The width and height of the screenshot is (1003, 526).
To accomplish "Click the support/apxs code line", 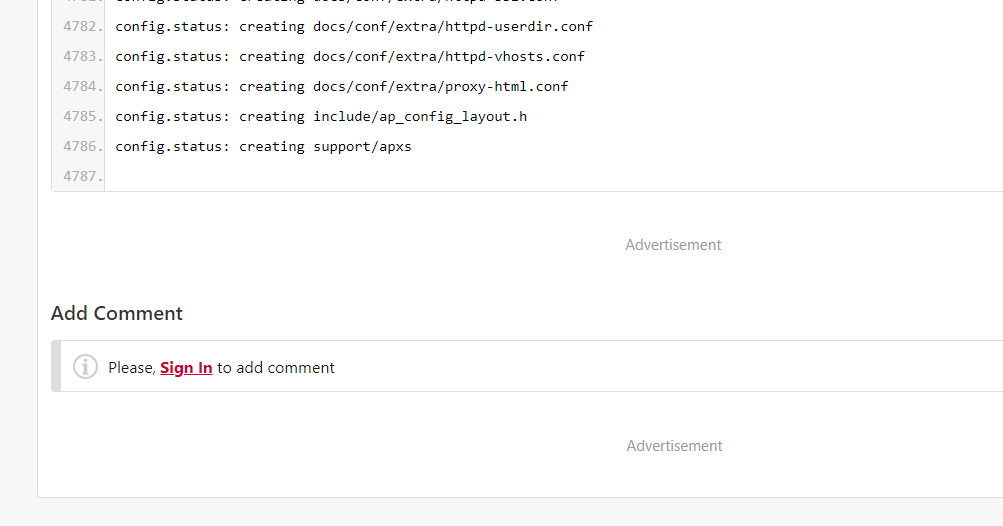I will (263, 147).
